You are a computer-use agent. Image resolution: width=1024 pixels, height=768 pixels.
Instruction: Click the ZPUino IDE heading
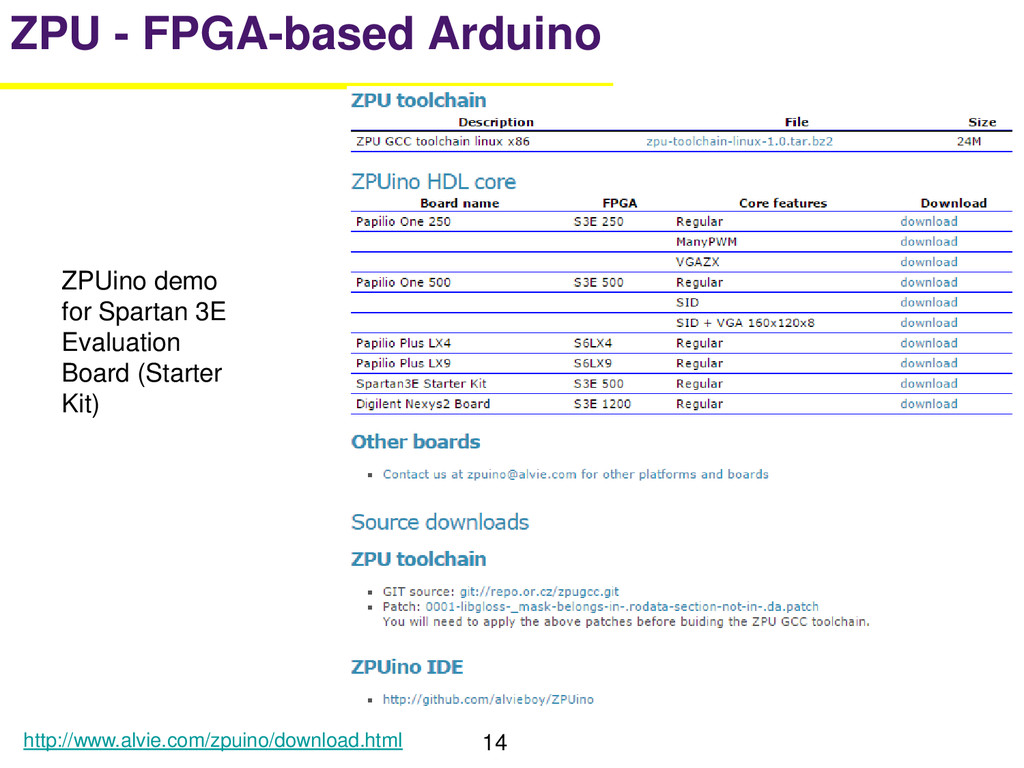pyautogui.click(x=407, y=667)
